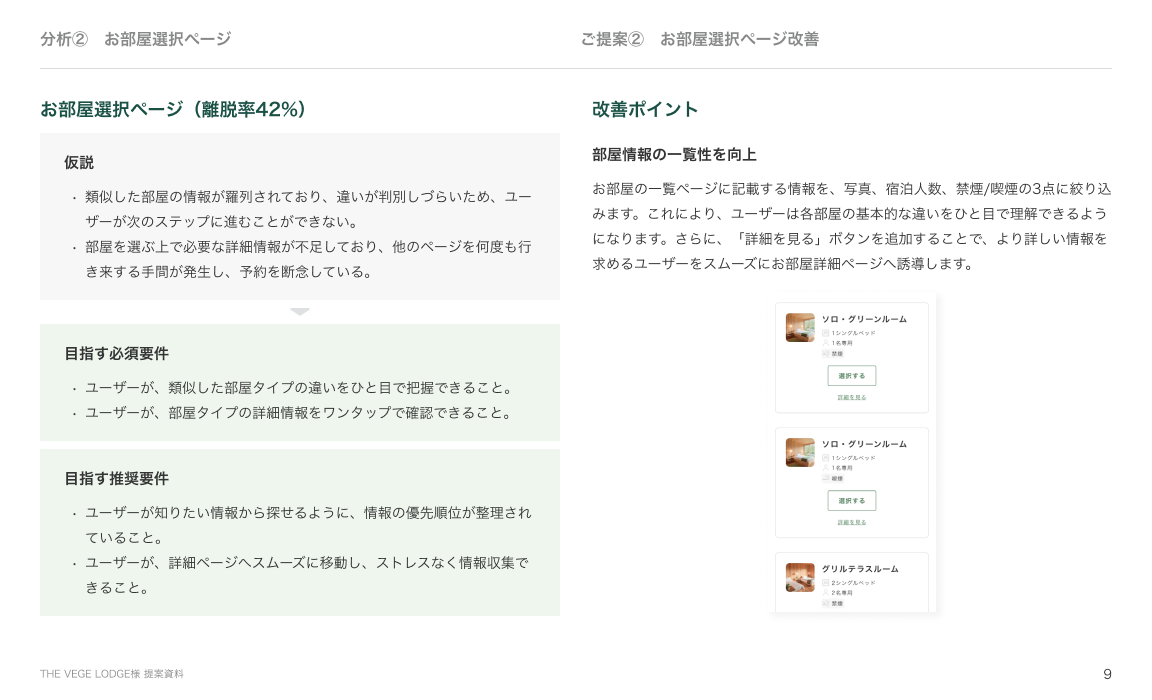The image size is (1152, 700).
Task: Open the first room's 詳細を見る link
Action: tap(851, 397)
